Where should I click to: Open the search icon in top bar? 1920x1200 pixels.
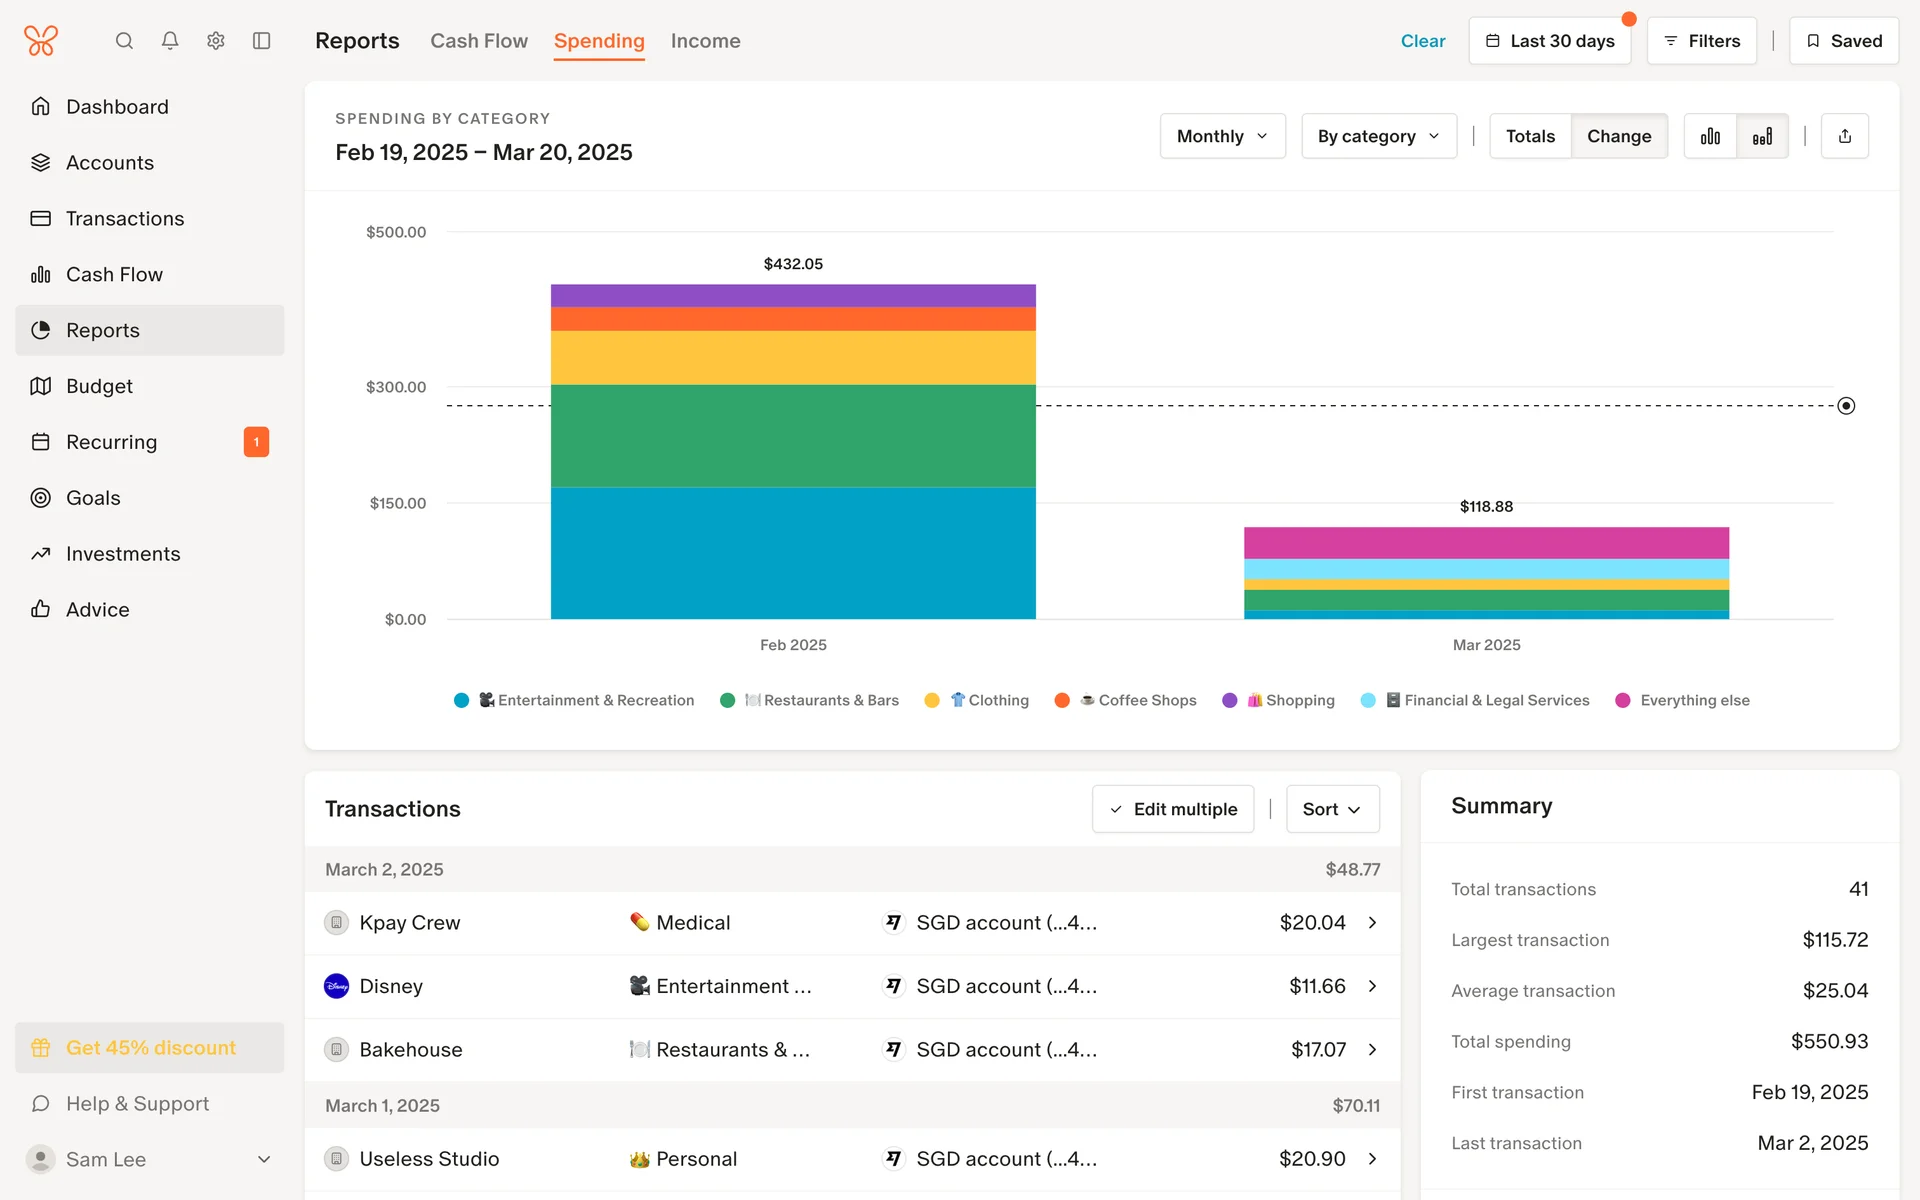click(124, 41)
